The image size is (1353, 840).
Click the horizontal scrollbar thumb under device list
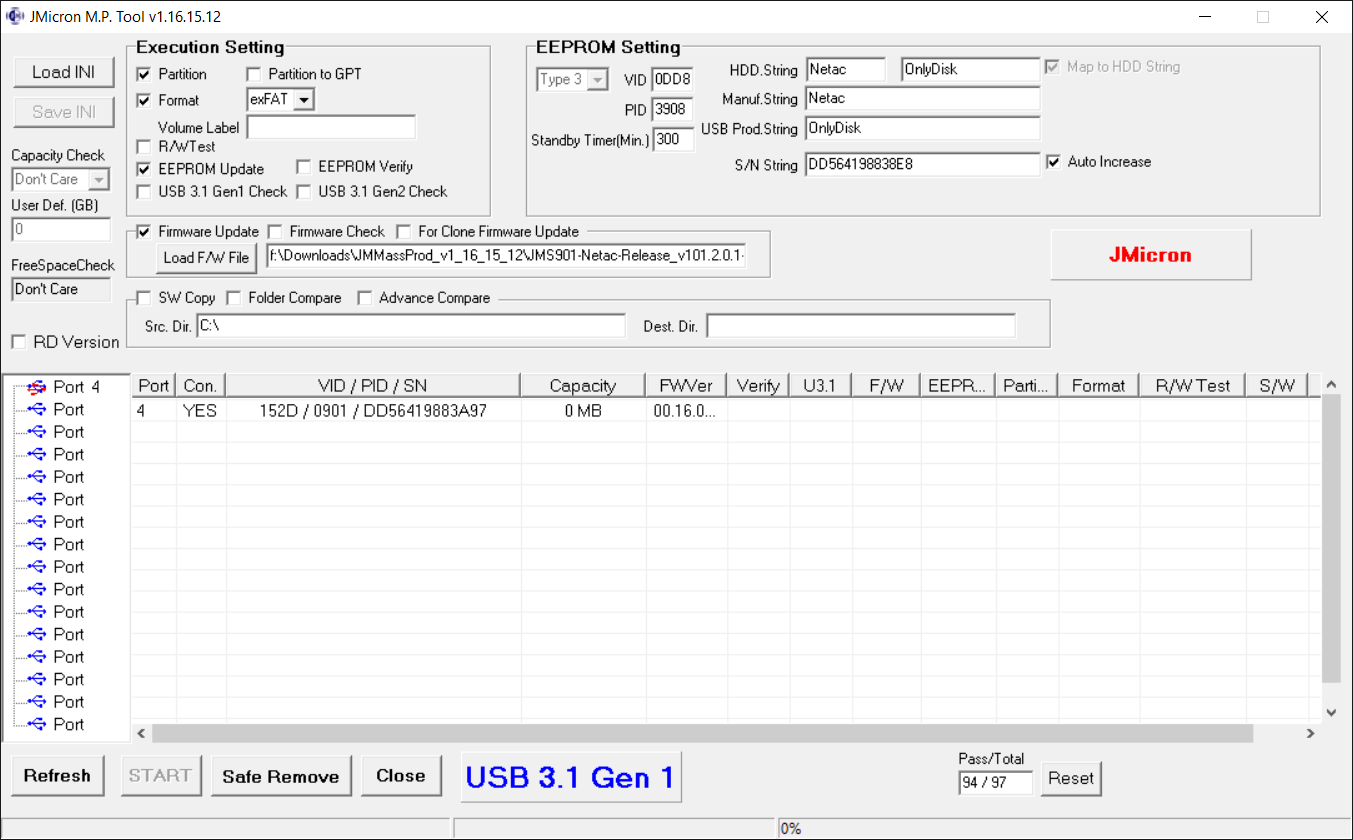click(702, 734)
